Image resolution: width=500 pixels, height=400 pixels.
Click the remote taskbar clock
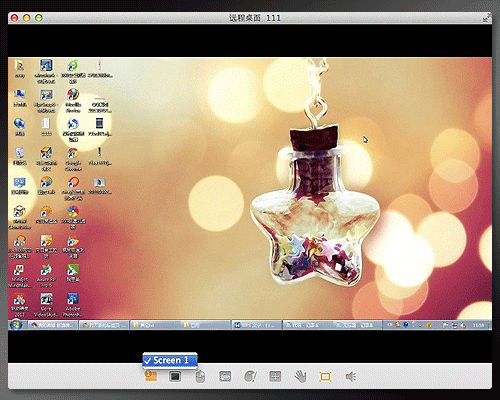[479, 325]
